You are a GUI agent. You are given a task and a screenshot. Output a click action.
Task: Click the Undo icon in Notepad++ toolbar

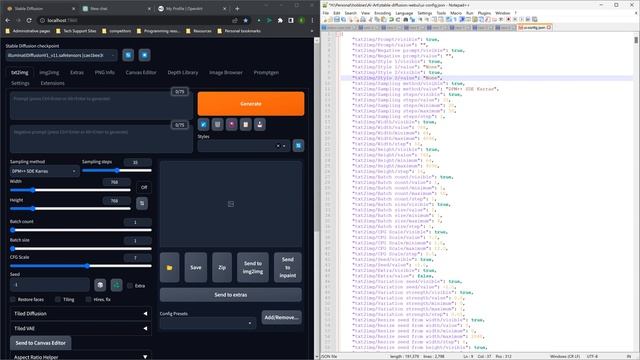(391, 19)
